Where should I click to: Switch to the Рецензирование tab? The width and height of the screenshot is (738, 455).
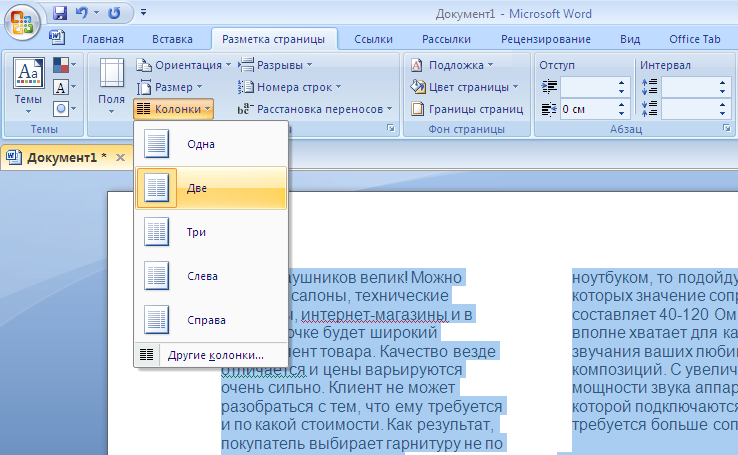pyautogui.click(x=545, y=40)
